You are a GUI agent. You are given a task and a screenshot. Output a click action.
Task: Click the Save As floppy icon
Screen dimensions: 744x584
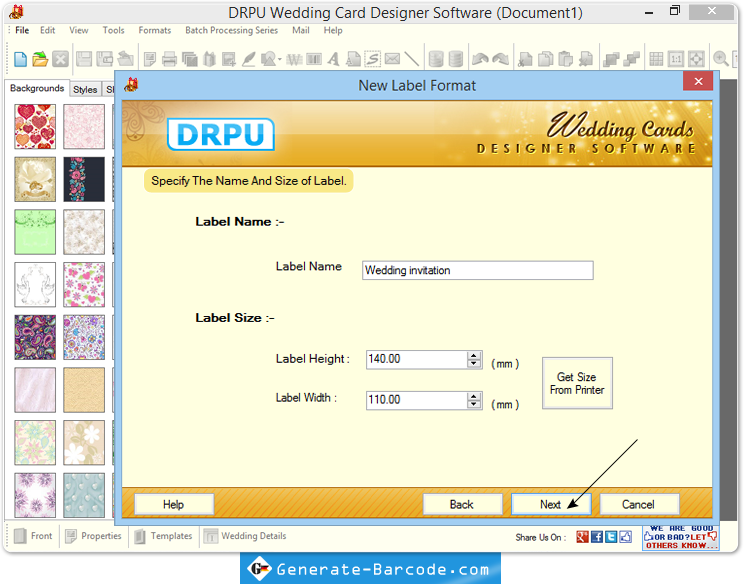click(104, 59)
